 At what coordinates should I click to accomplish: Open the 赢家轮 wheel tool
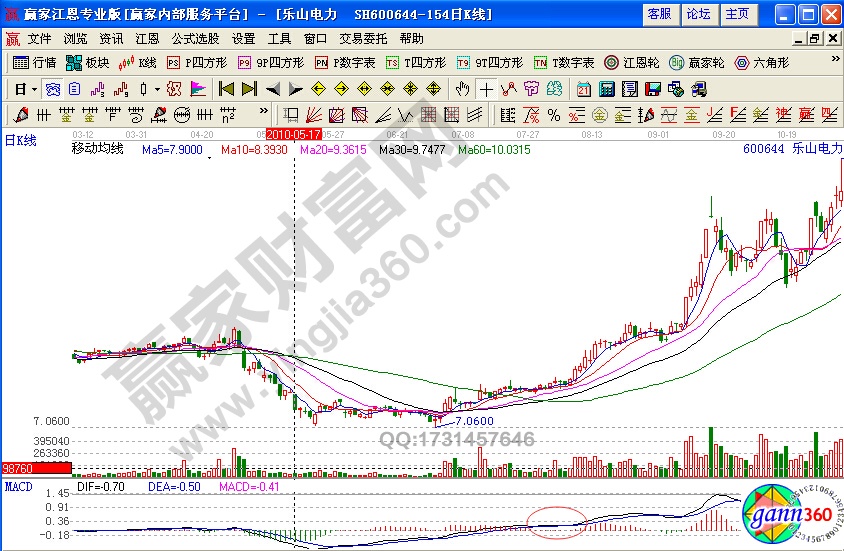click(x=698, y=63)
